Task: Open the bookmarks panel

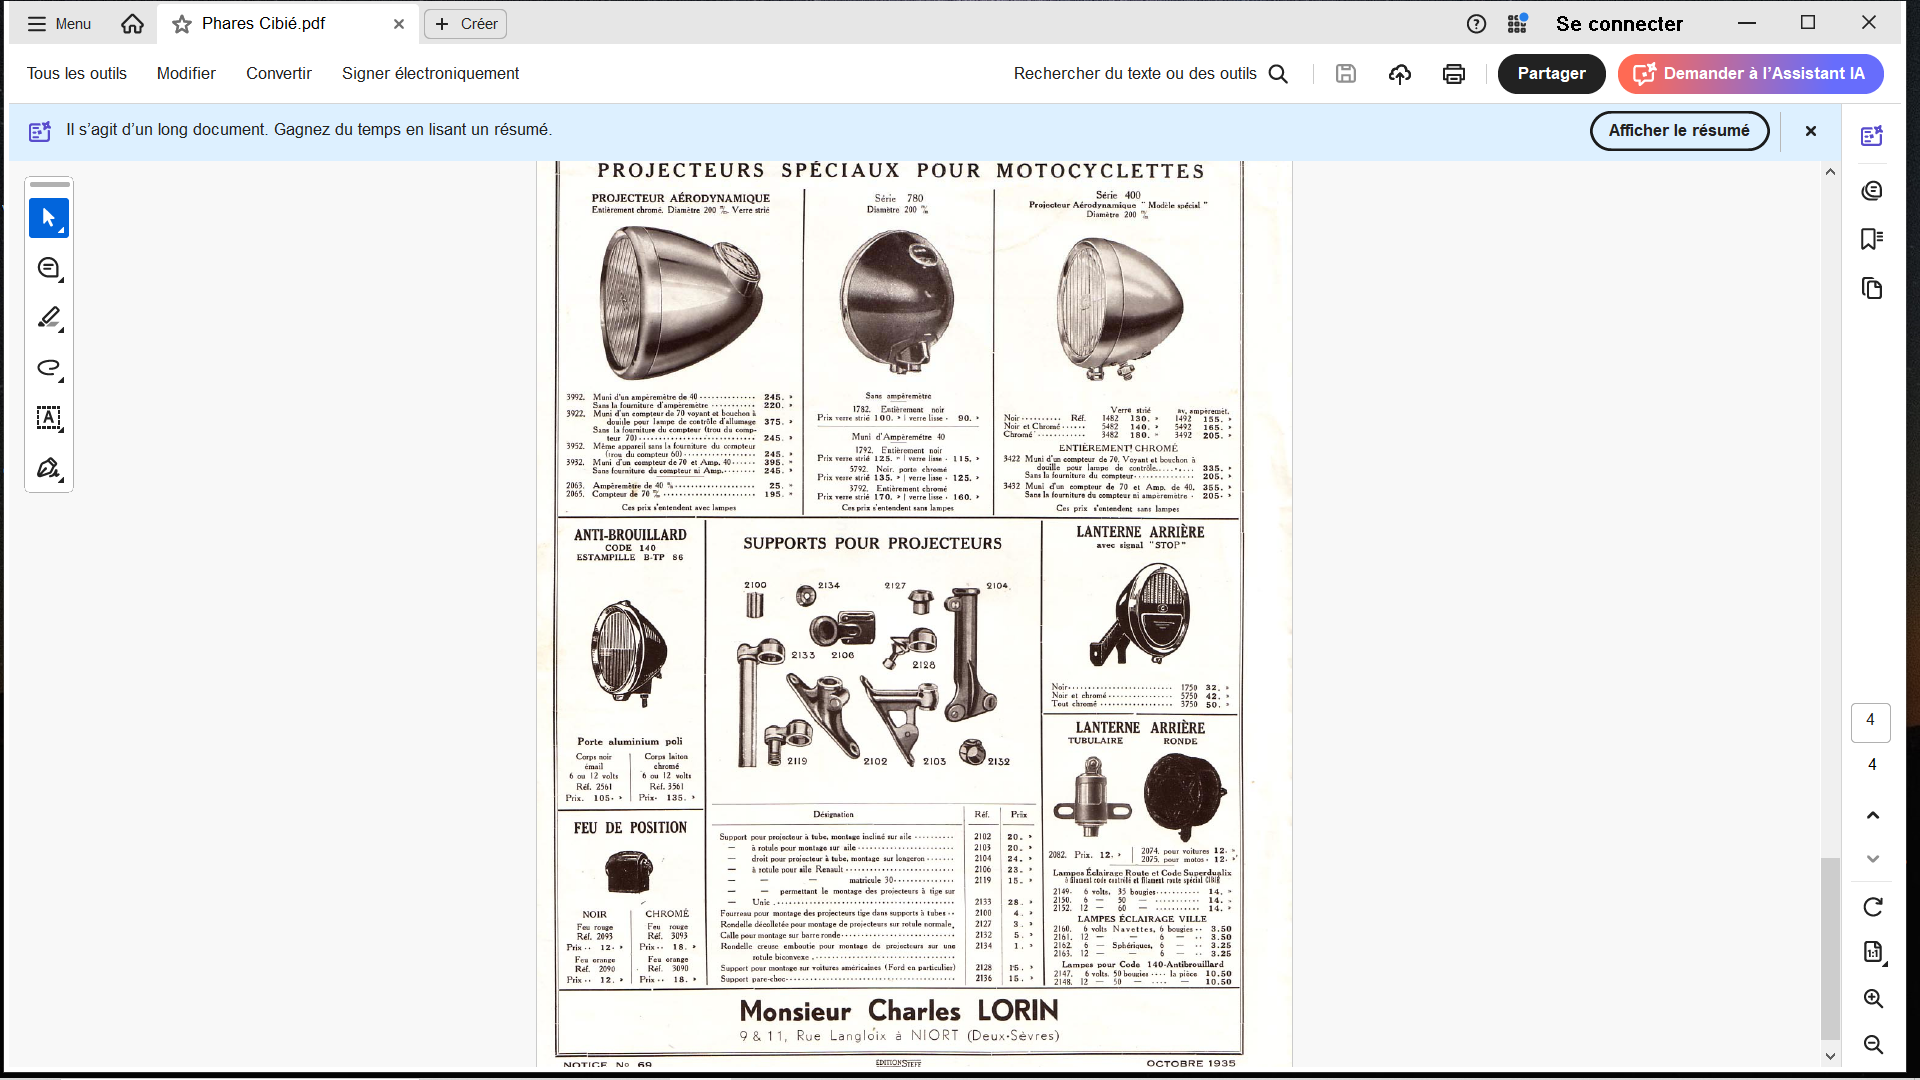Action: (x=1872, y=239)
